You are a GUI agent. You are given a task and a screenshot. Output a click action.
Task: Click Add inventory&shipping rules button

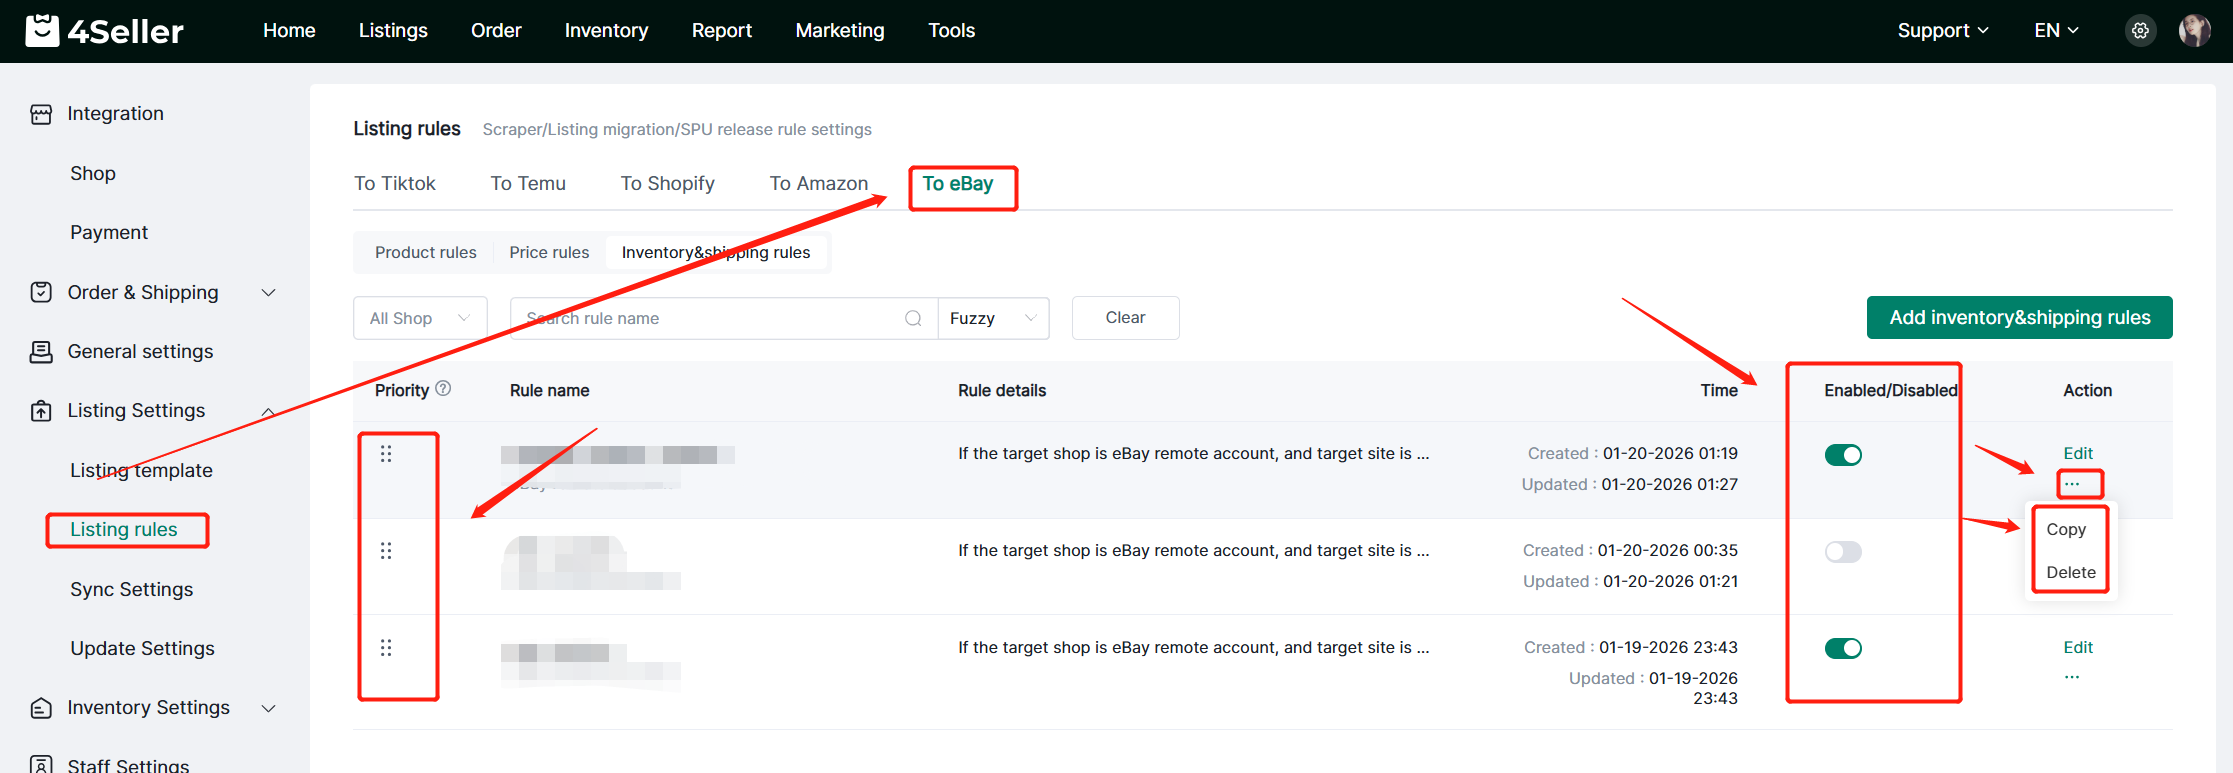(x=2019, y=318)
